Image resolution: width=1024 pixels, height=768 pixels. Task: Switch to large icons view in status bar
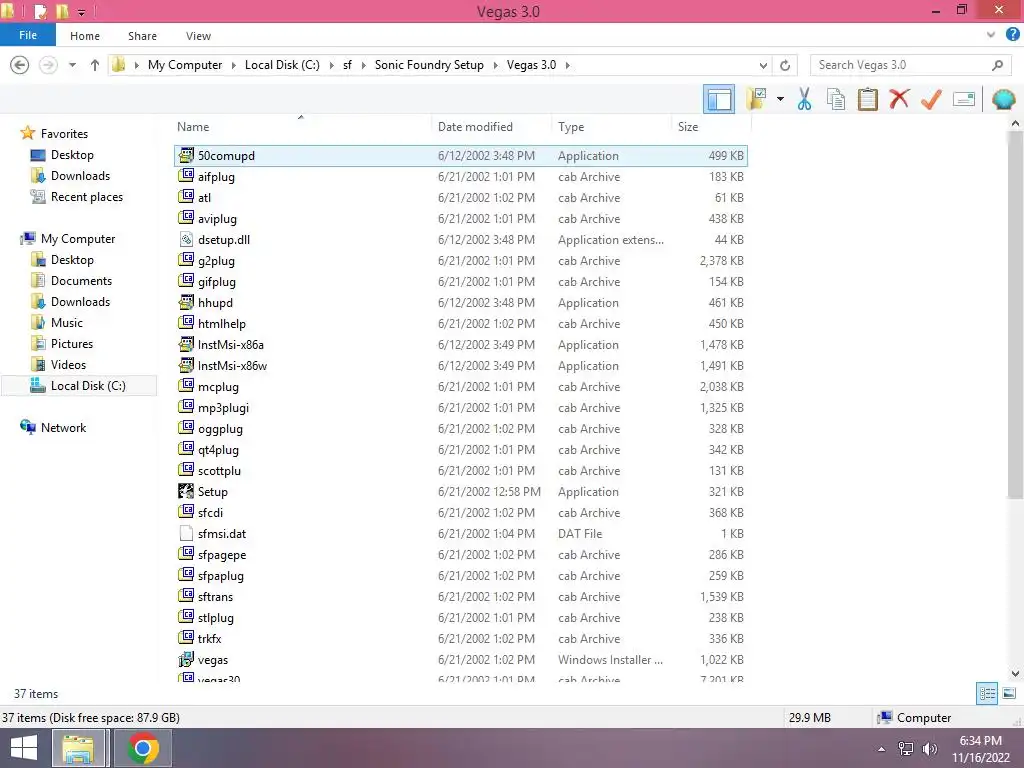1009,693
